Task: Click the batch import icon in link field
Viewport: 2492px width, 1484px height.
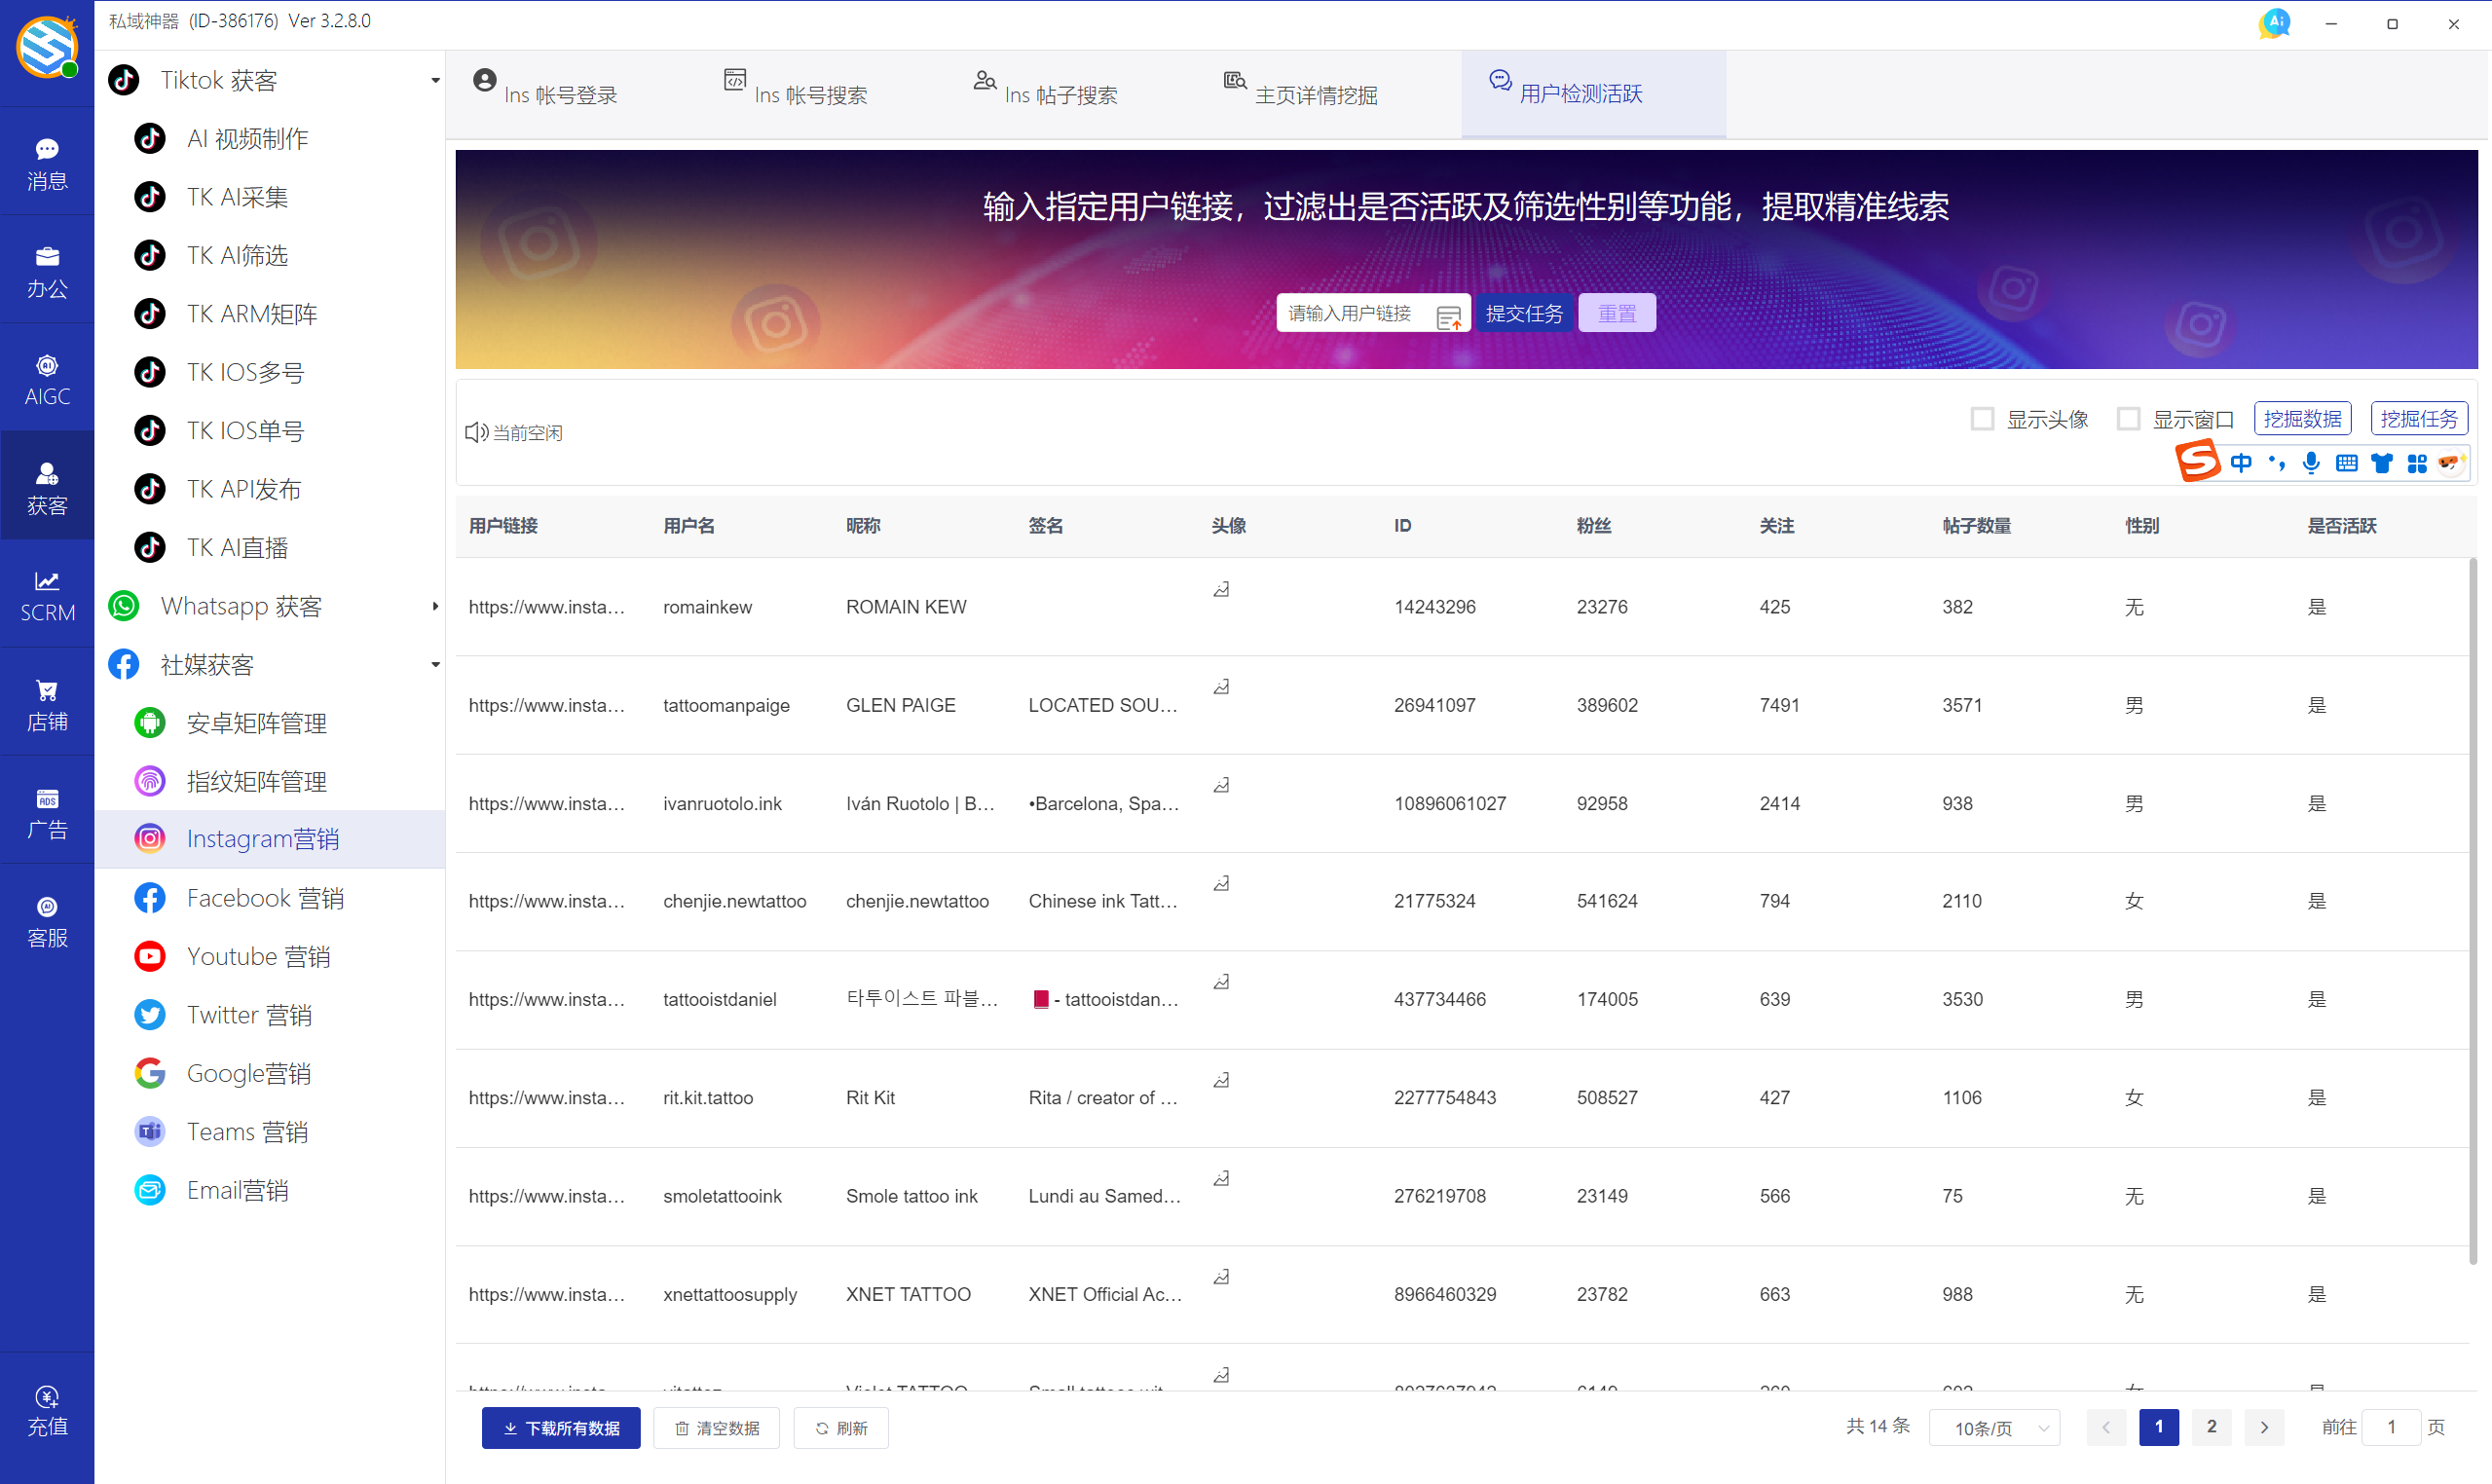Action: [x=1448, y=316]
